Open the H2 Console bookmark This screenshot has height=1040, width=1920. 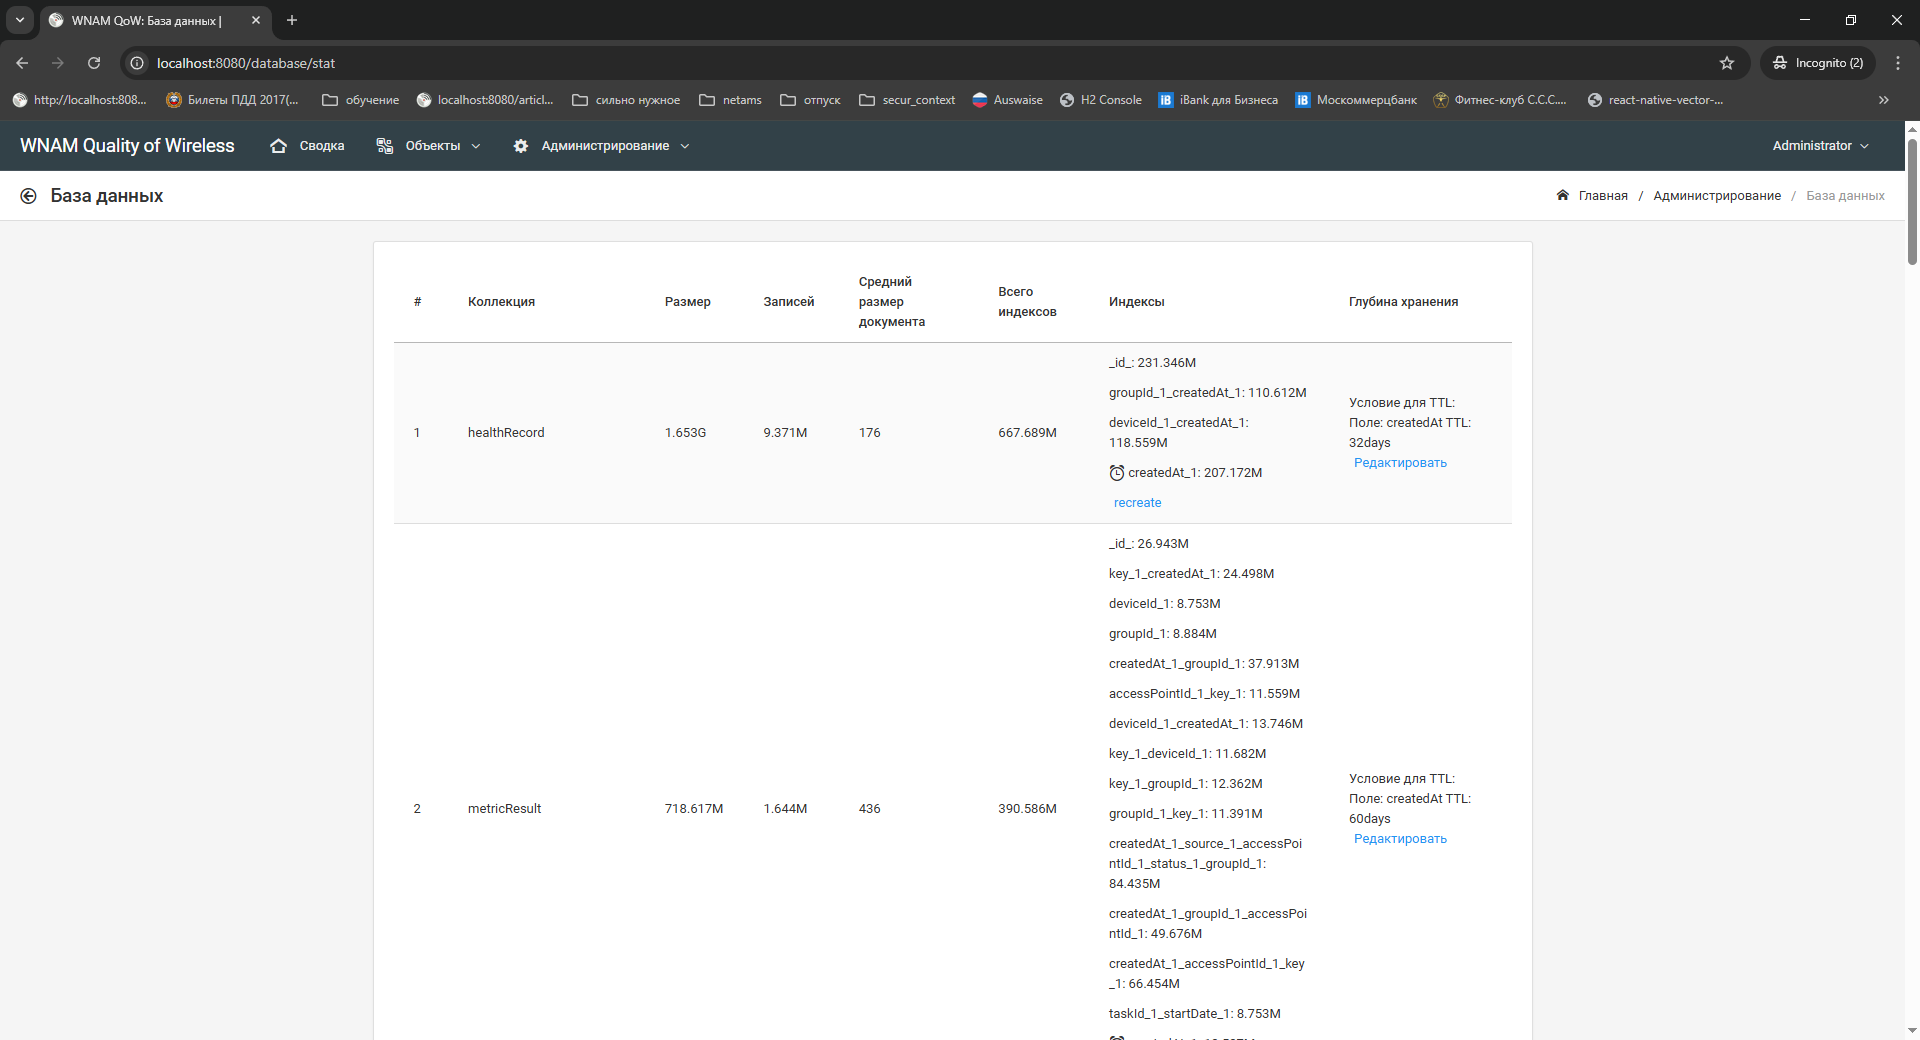(1100, 100)
